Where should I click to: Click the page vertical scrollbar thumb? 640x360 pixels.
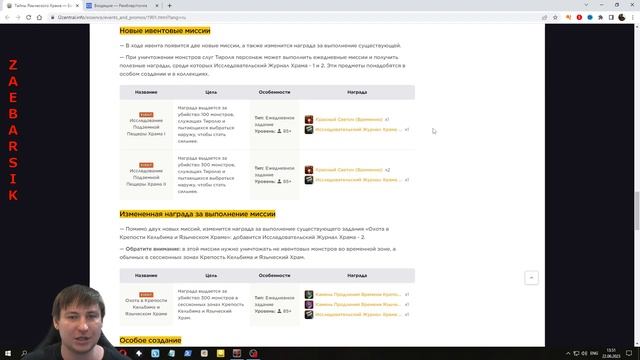[637, 211]
